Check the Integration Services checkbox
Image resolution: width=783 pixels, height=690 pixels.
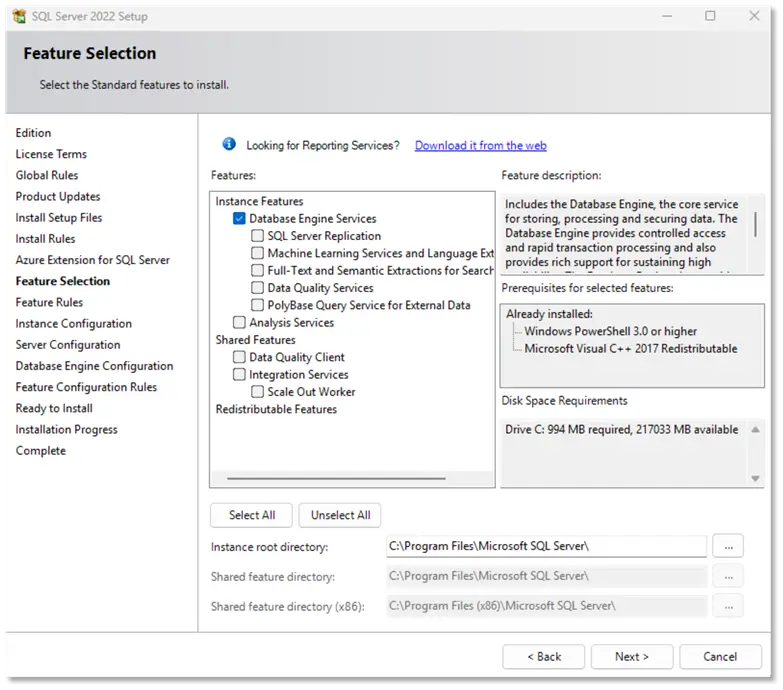pos(239,374)
